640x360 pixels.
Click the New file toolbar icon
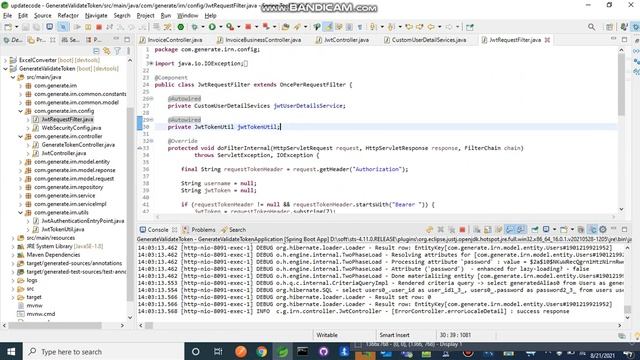(x=8, y=27)
